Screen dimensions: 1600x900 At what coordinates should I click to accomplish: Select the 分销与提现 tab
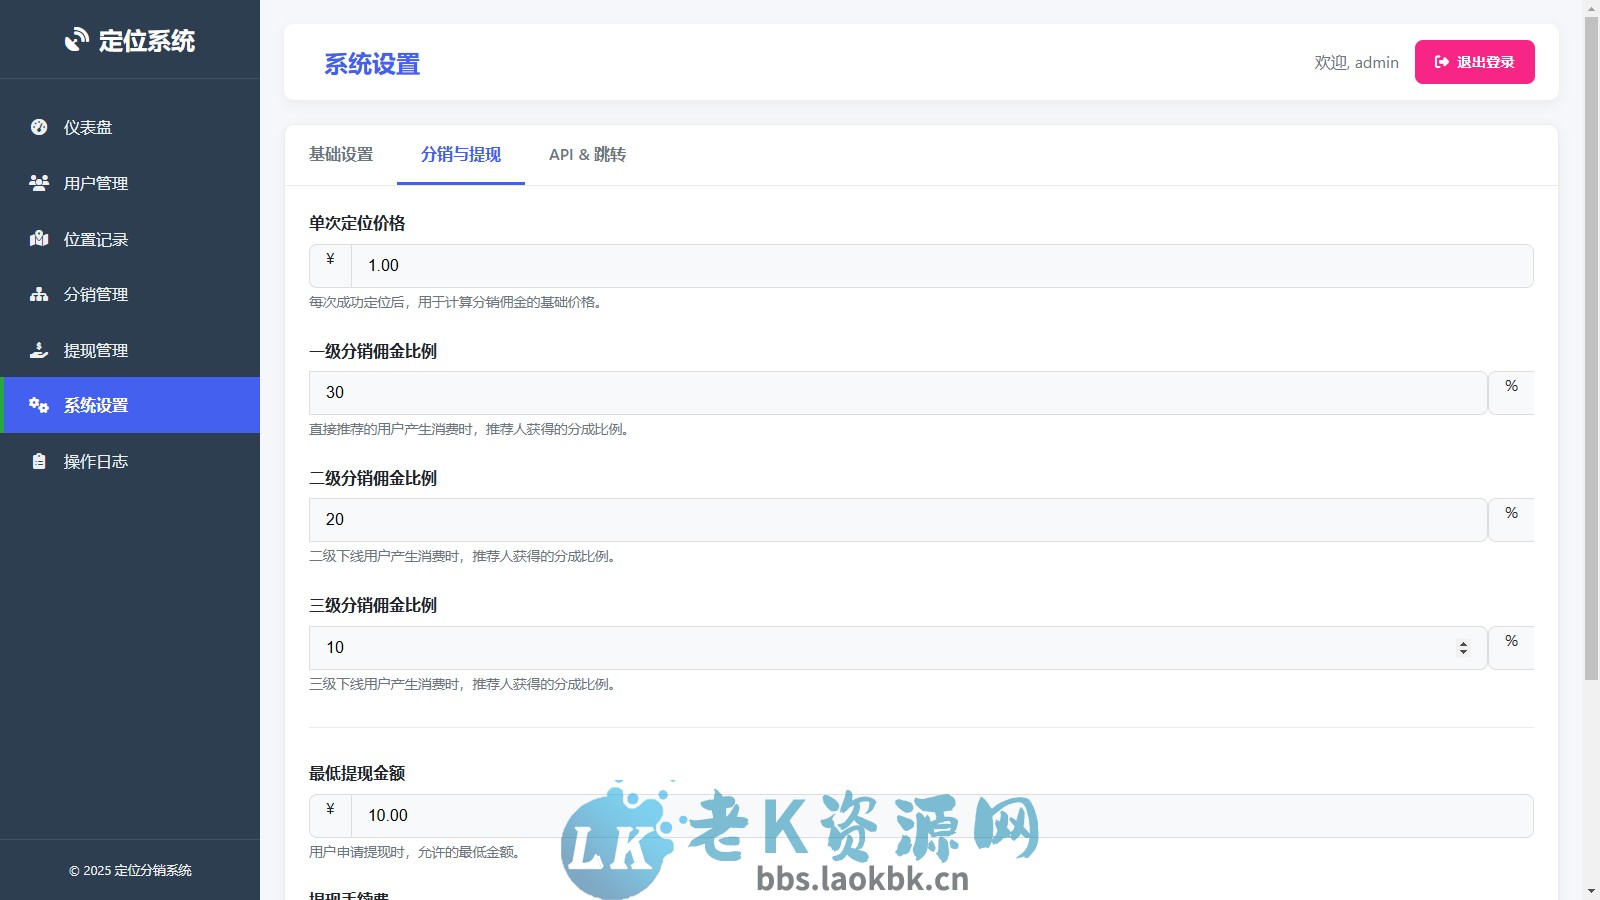[x=460, y=155]
